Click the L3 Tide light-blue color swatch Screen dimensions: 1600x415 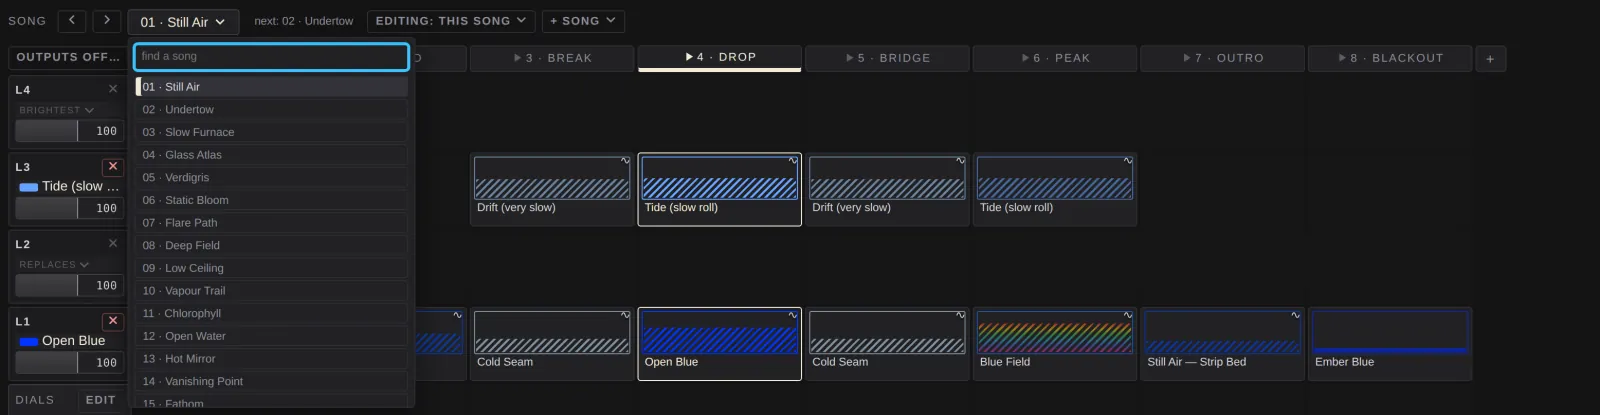coord(29,187)
